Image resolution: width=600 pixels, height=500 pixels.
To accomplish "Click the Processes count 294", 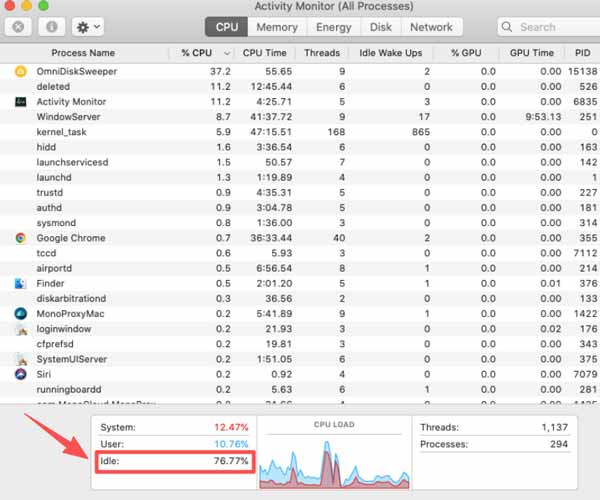I will (559, 444).
